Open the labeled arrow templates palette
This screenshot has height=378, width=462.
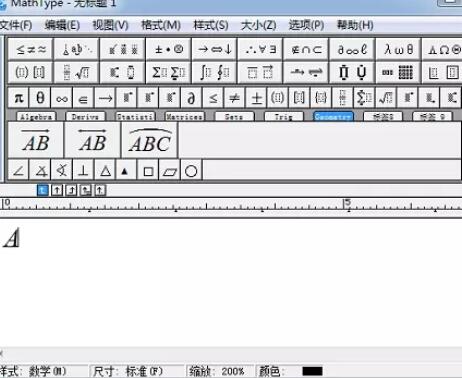click(306, 72)
